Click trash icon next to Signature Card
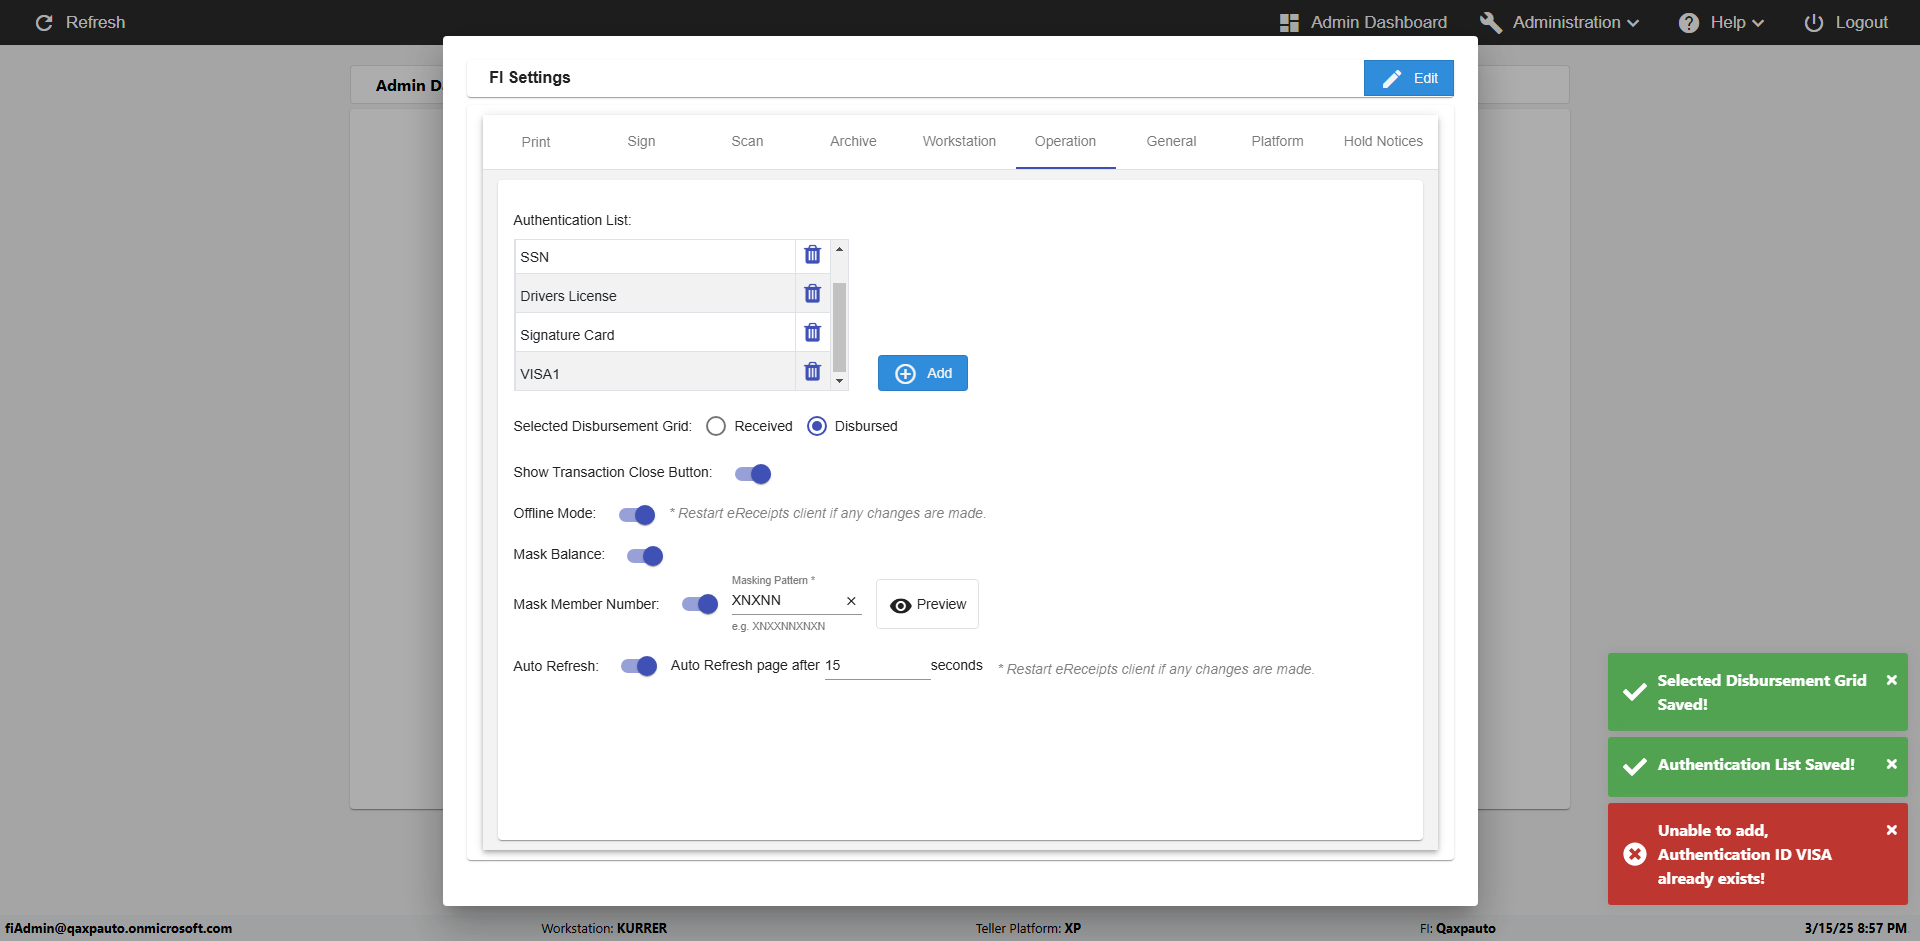The height and width of the screenshot is (941, 1920). pos(812,333)
